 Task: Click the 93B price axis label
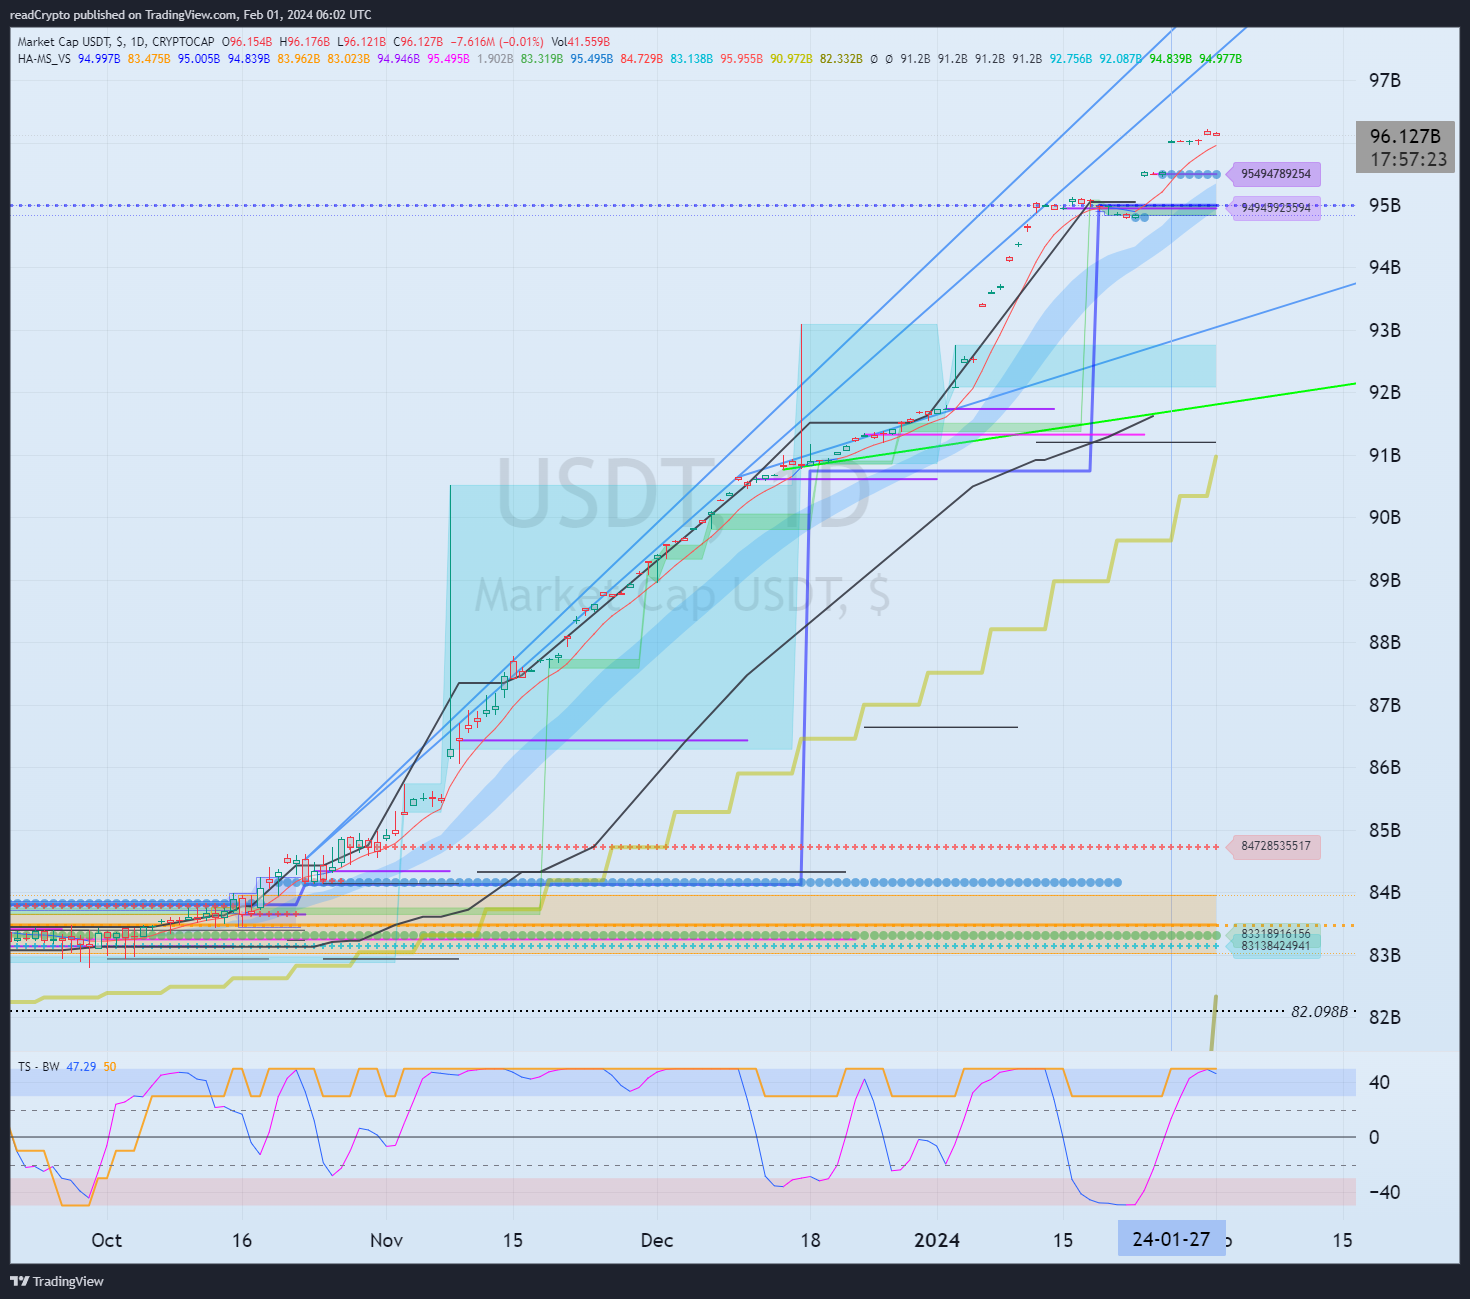point(1385,330)
